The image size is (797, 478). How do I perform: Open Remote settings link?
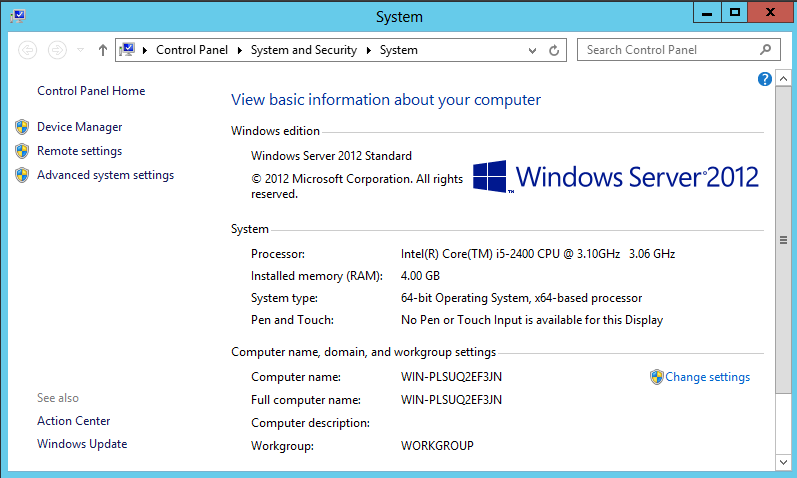click(79, 151)
